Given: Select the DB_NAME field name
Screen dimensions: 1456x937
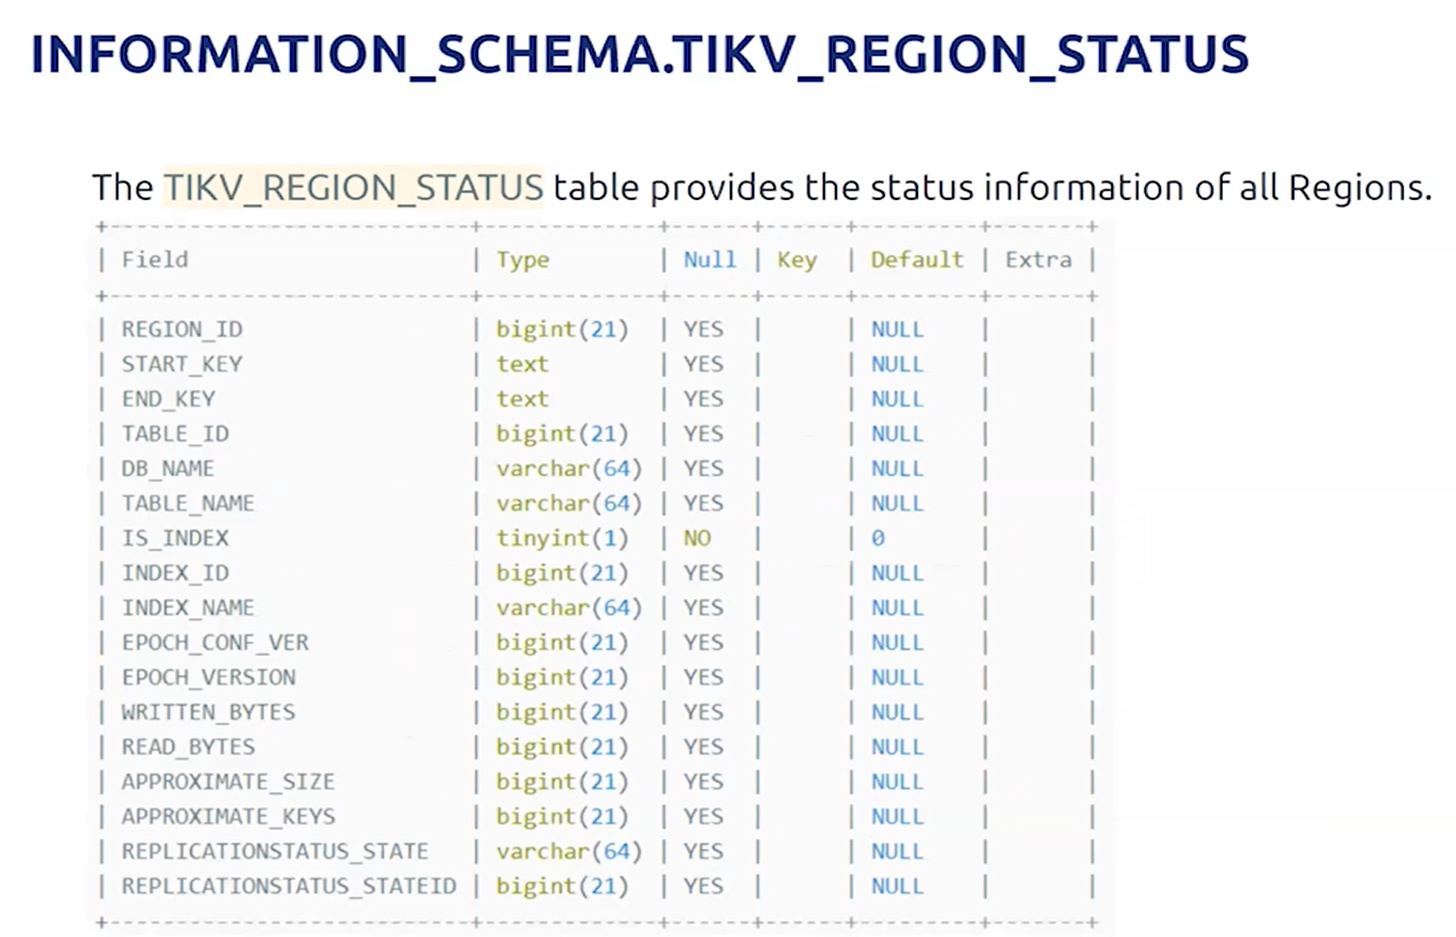Looking at the screenshot, I should [x=168, y=469].
